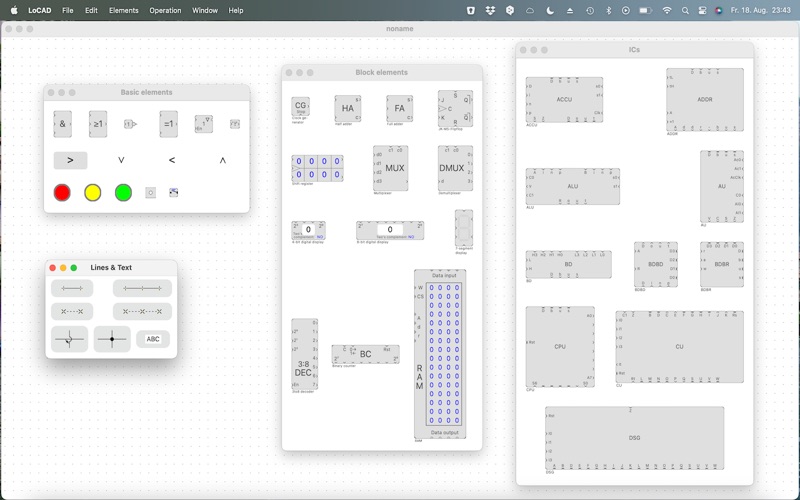Screen dimensions: 800x500
Task: Open the Dropbox menu bar icon
Action: [x=490, y=10]
